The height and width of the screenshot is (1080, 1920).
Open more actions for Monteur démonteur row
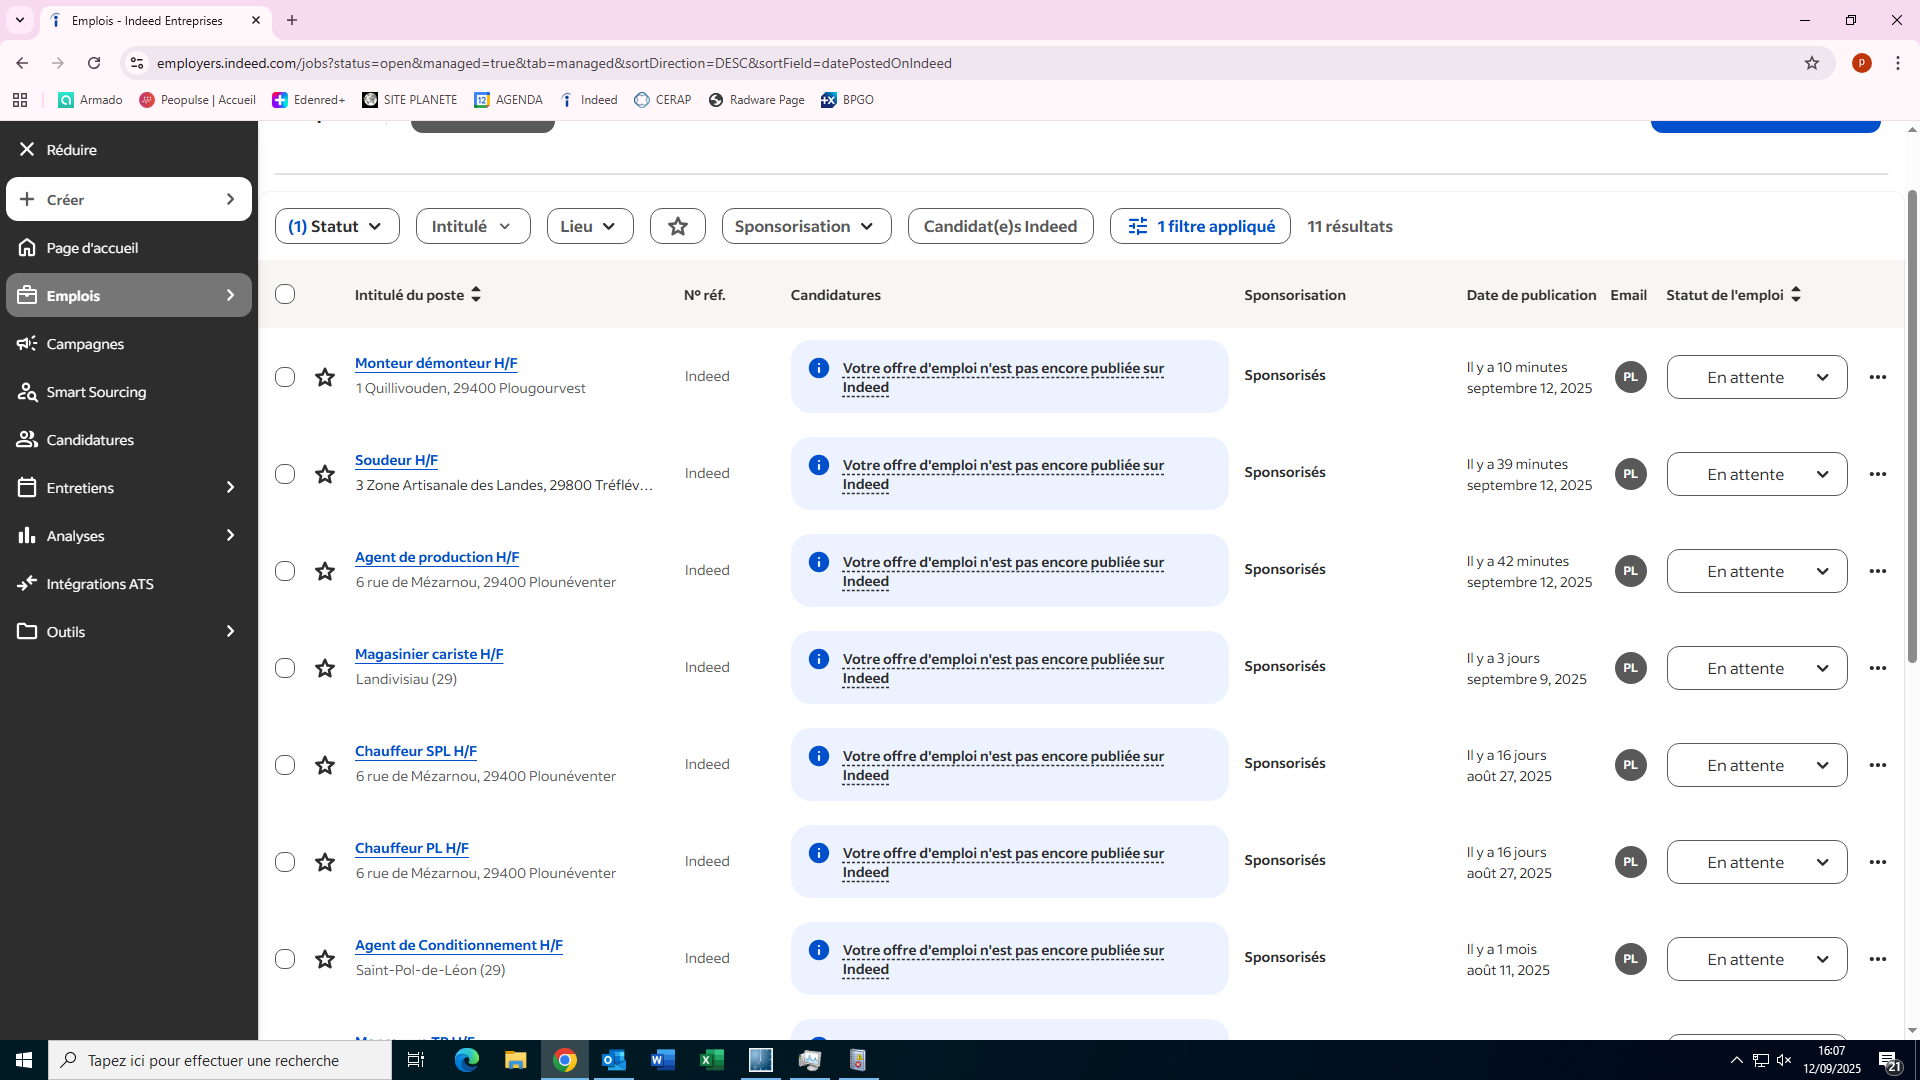pos(1878,377)
